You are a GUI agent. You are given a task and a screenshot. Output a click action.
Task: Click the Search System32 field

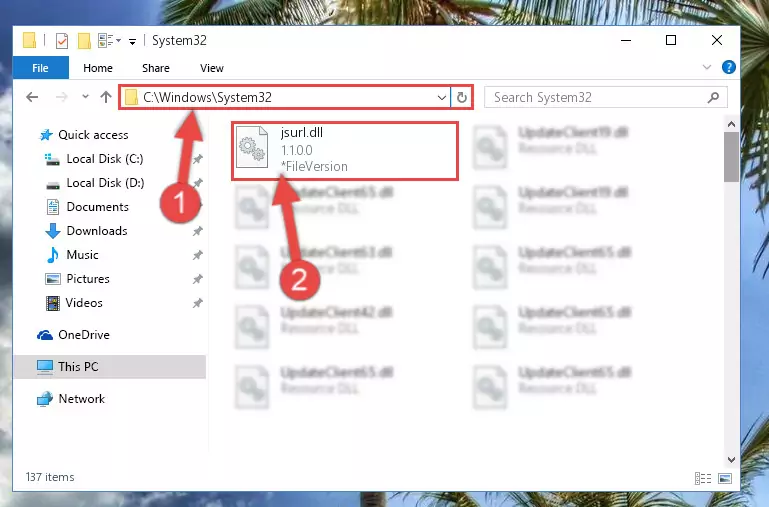606,98
